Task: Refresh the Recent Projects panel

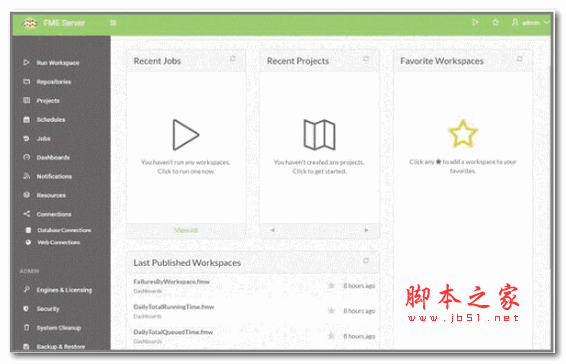Action: click(366, 58)
